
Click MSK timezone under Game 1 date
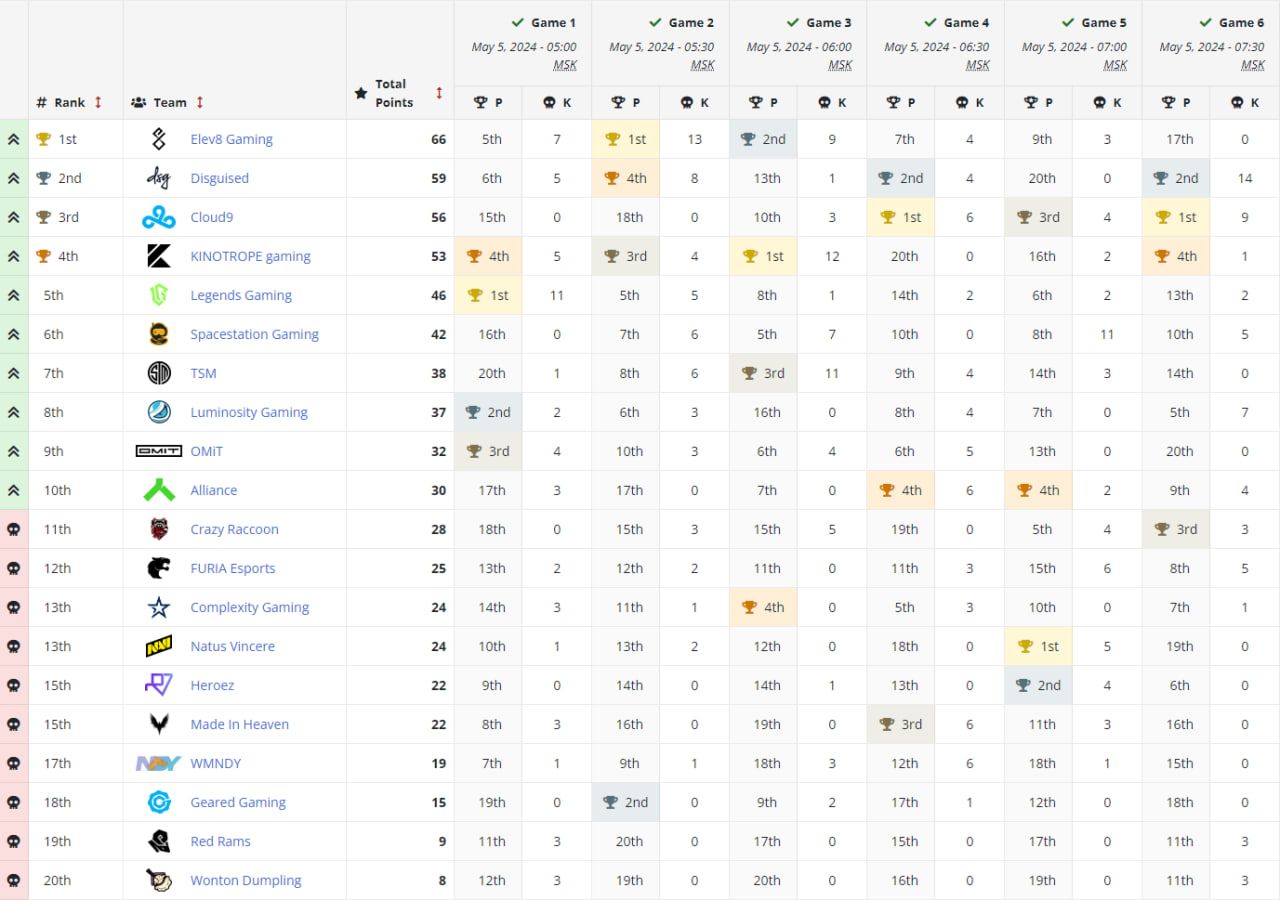(x=565, y=65)
